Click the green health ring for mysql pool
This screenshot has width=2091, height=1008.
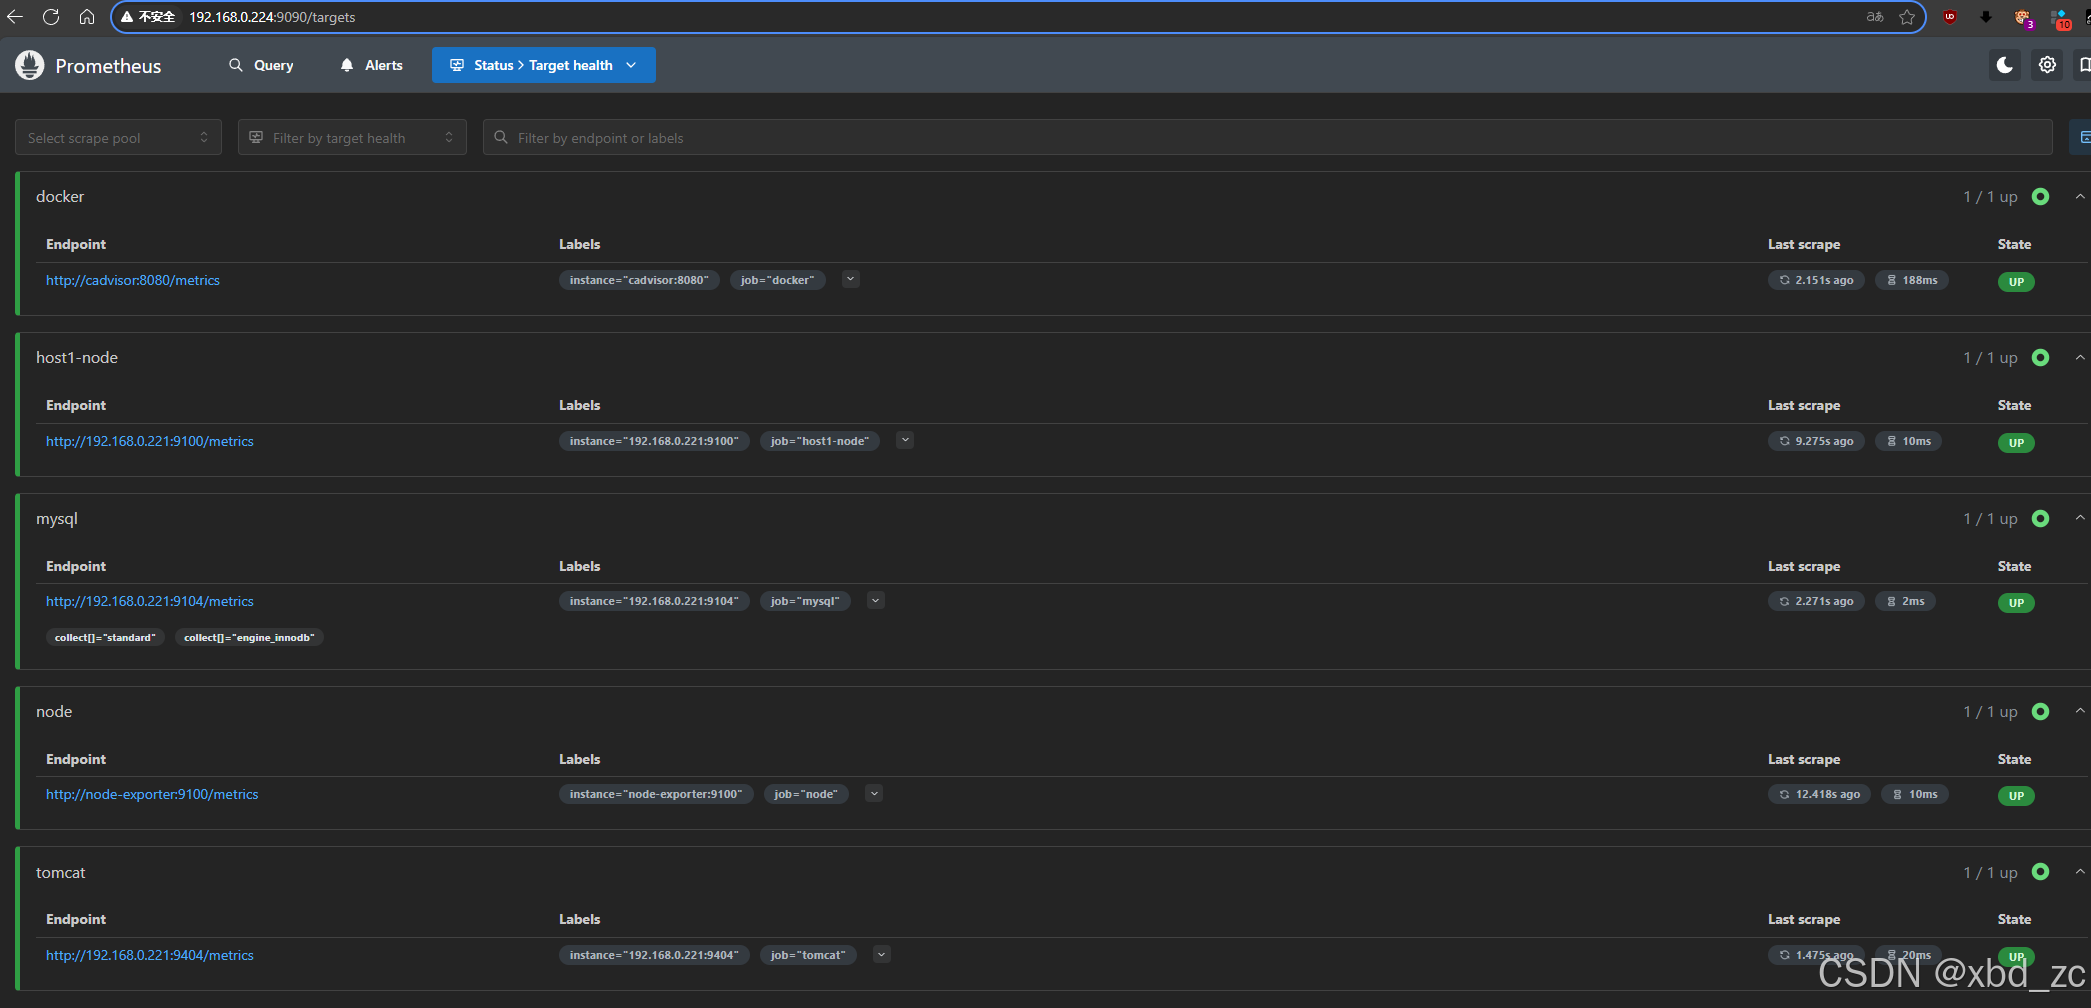[x=2041, y=519]
